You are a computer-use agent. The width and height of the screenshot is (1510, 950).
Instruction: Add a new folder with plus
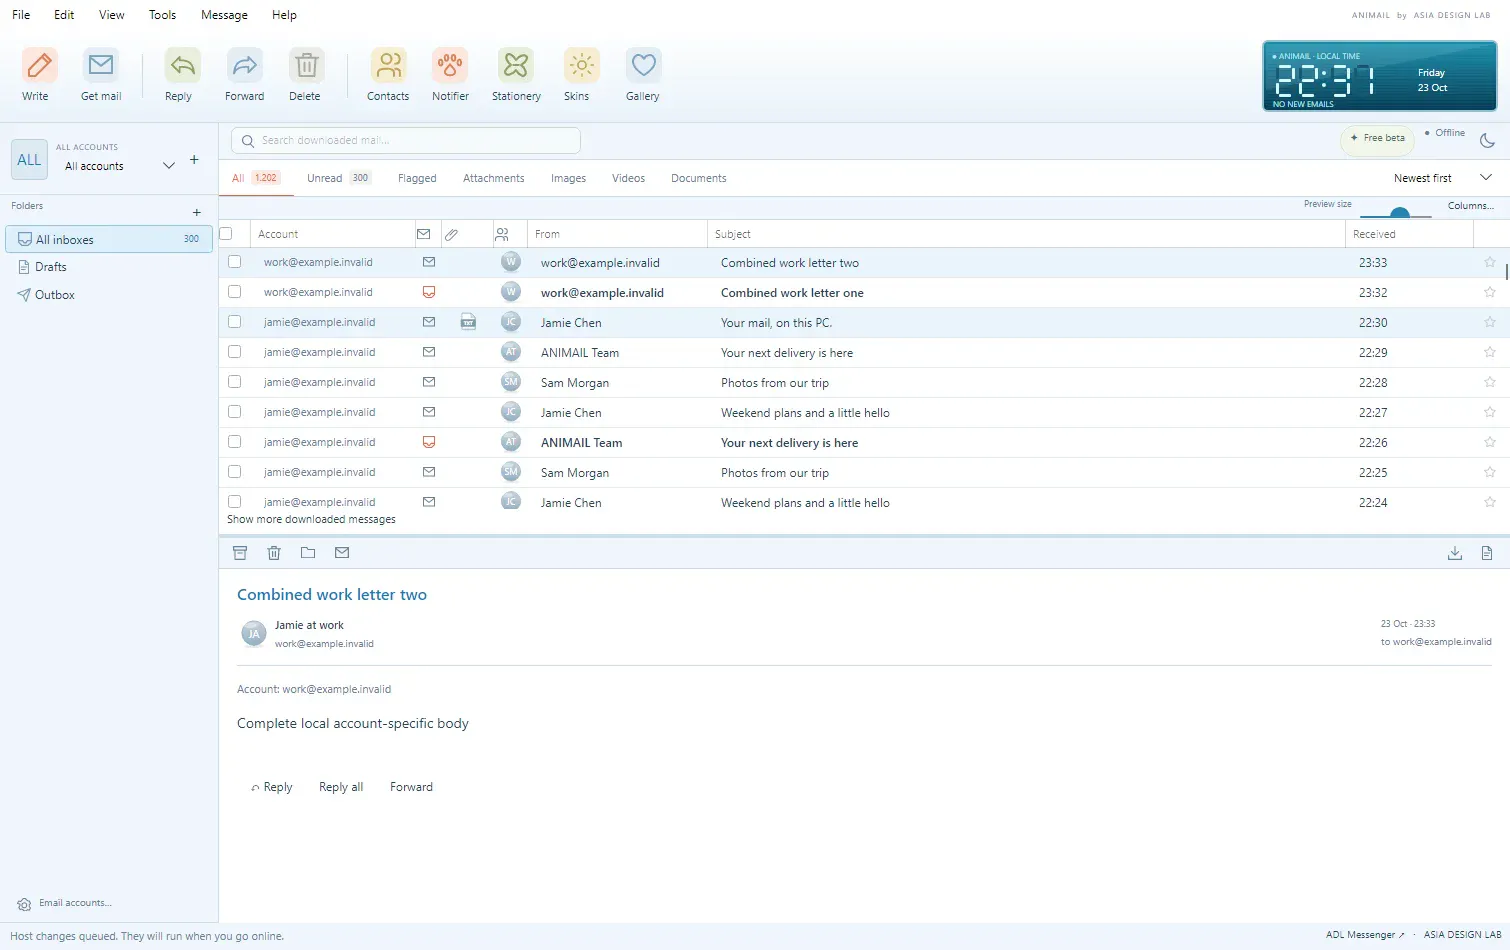coord(197,212)
